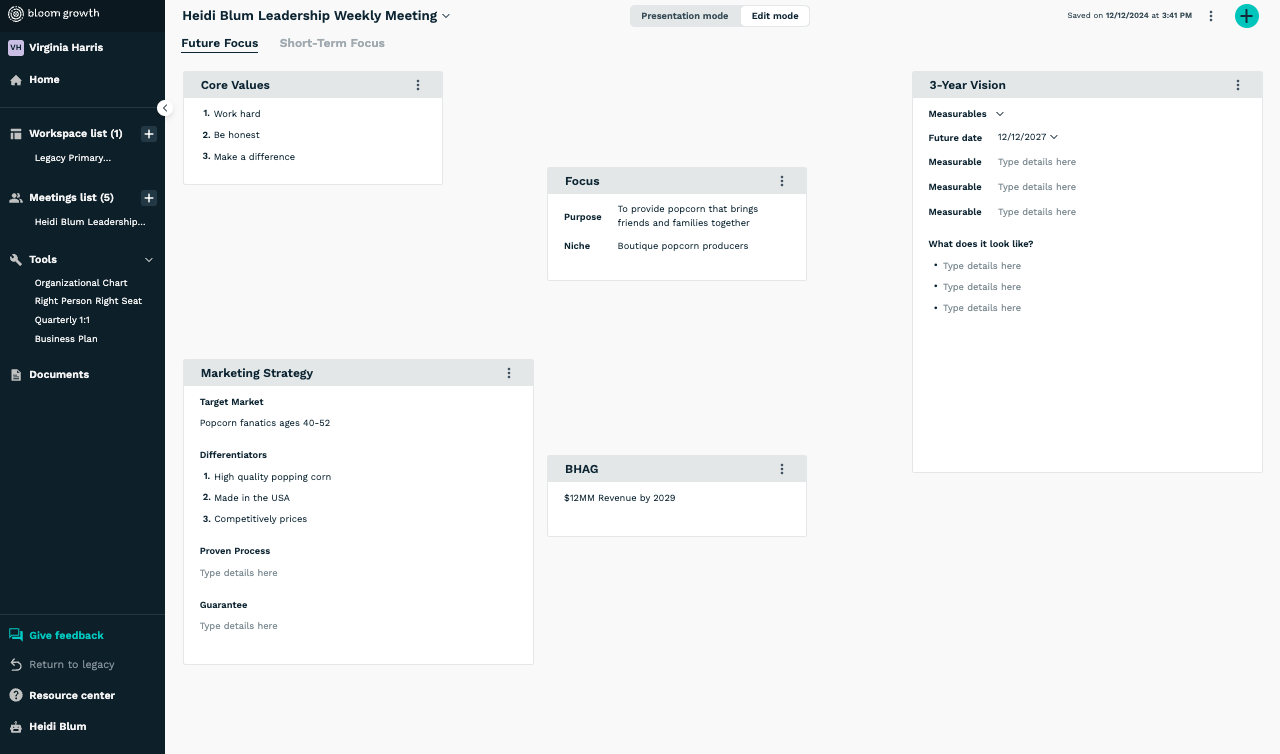1280x754 pixels.
Task: Collapse the left sidebar arrow
Action: (165, 108)
